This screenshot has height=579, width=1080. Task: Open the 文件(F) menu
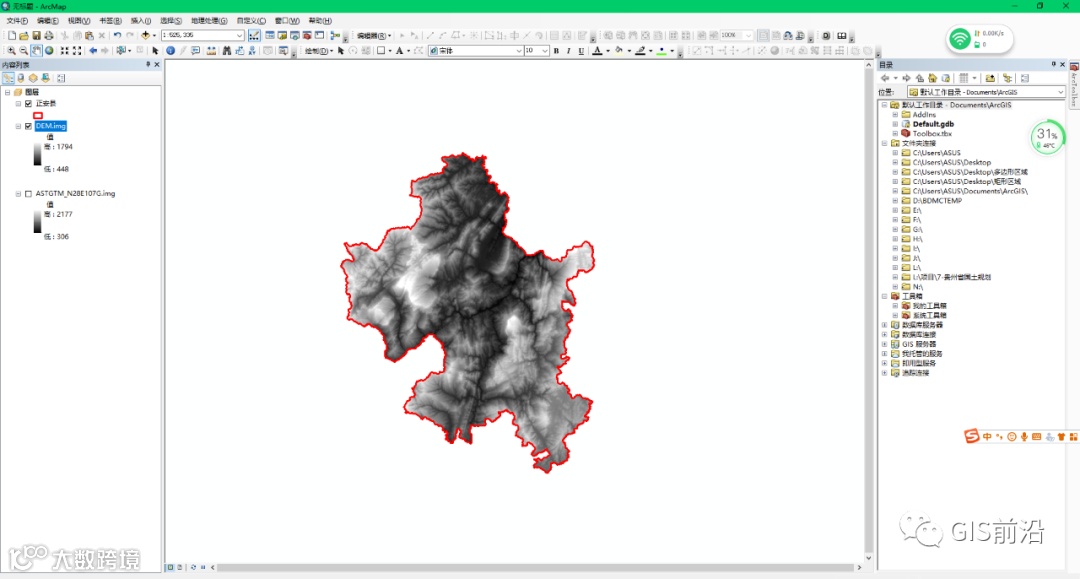pos(18,20)
